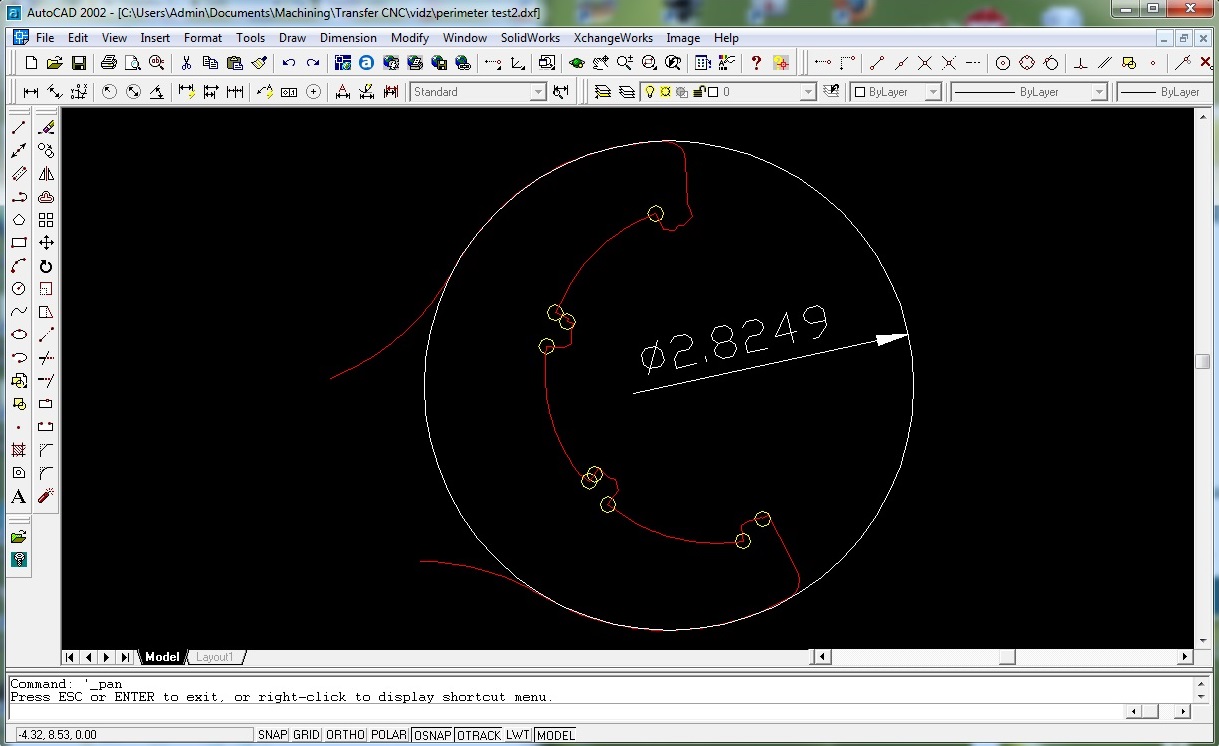Open the Modify menu
Viewport: 1219px width, 746px height.
click(410, 38)
